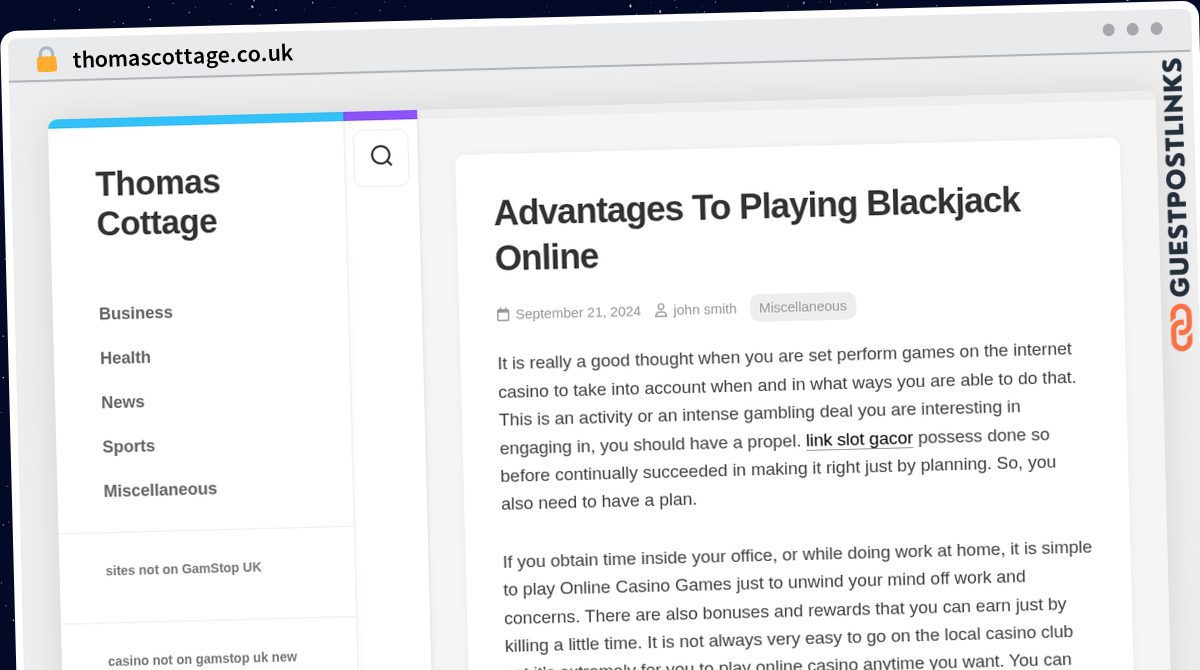Click the author person icon
The width and height of the screenshot is (1200, 670).
click(661, 311)
